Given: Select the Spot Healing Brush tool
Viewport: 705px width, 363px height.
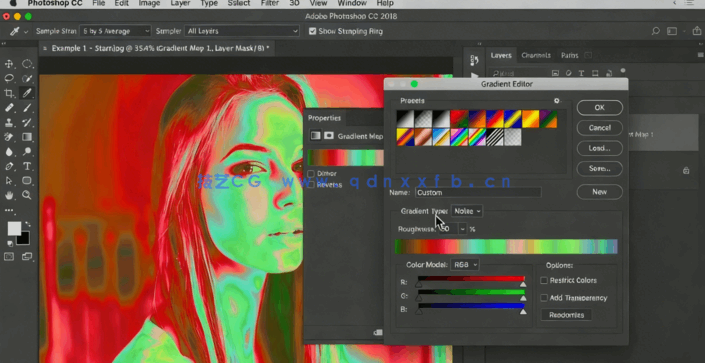Looking at the screenshot, I should click(9, 108).
